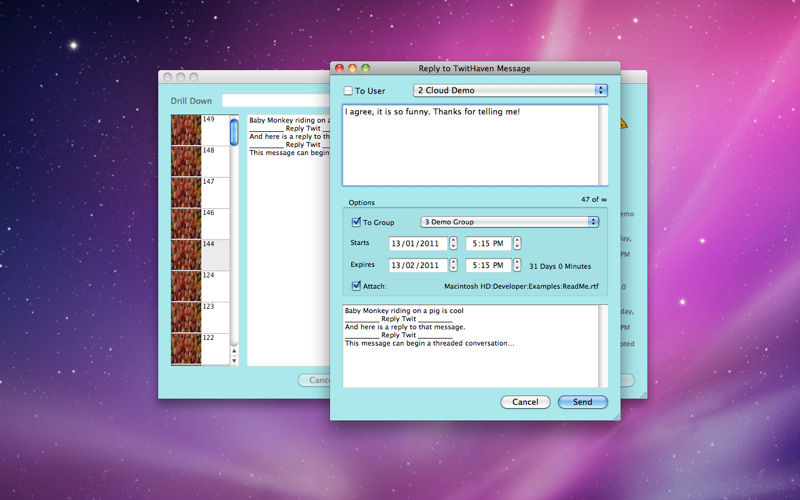Open the '2 Cloud Demo' user dropdown
The width and height of the screenshot is (800, 500).
click(510, 90)
